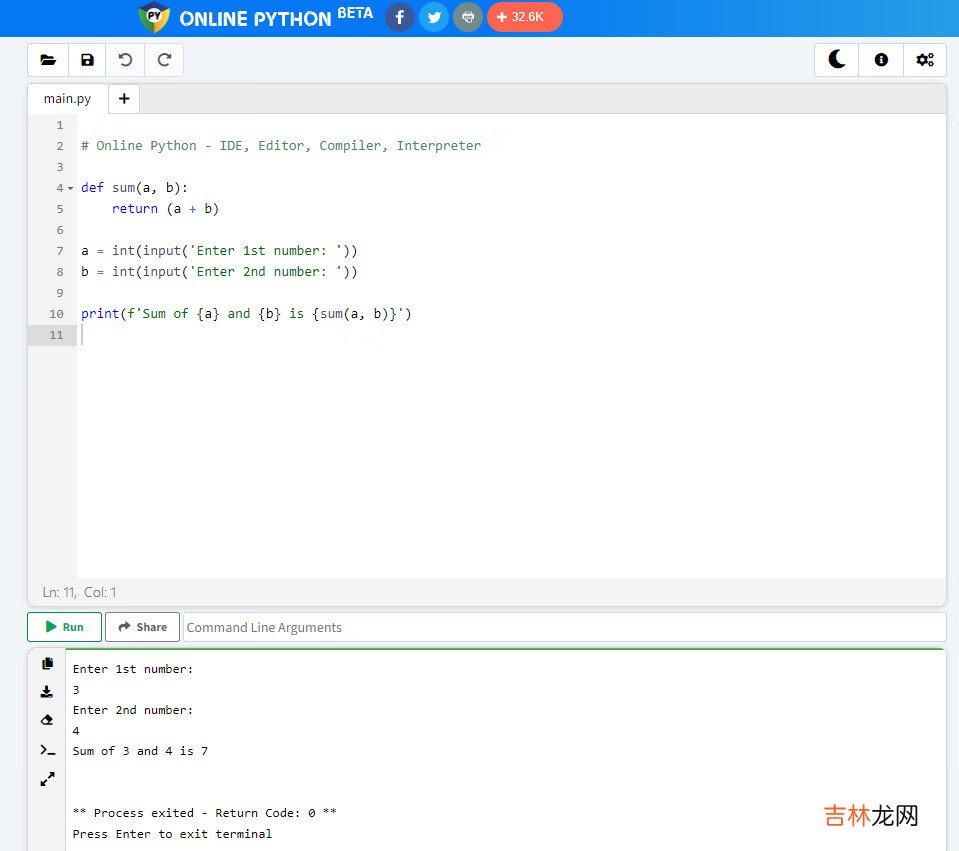
Task: Open the info icon in the toolbar
Action: pos(881,60)
